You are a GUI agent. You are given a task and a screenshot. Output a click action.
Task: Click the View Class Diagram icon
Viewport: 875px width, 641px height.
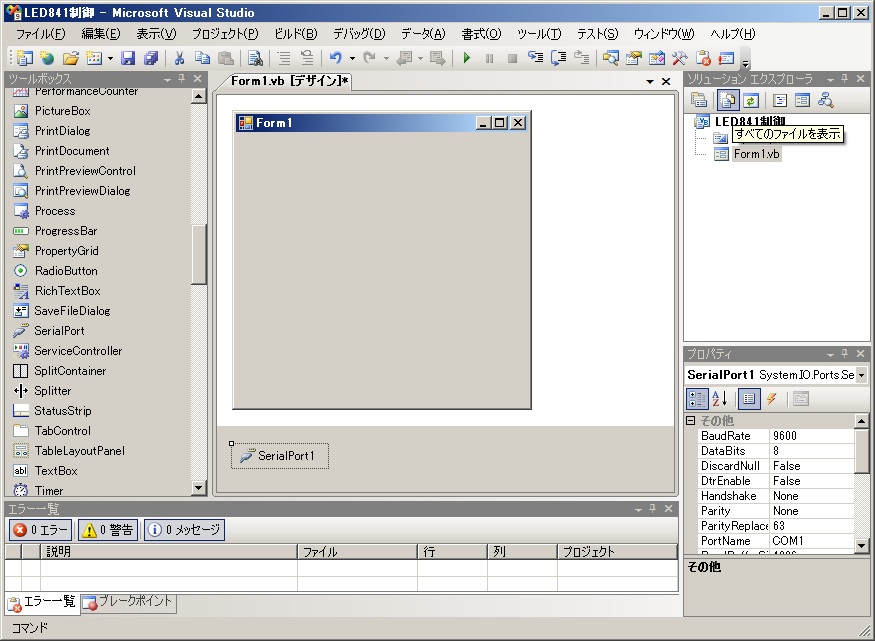point(825,100)
